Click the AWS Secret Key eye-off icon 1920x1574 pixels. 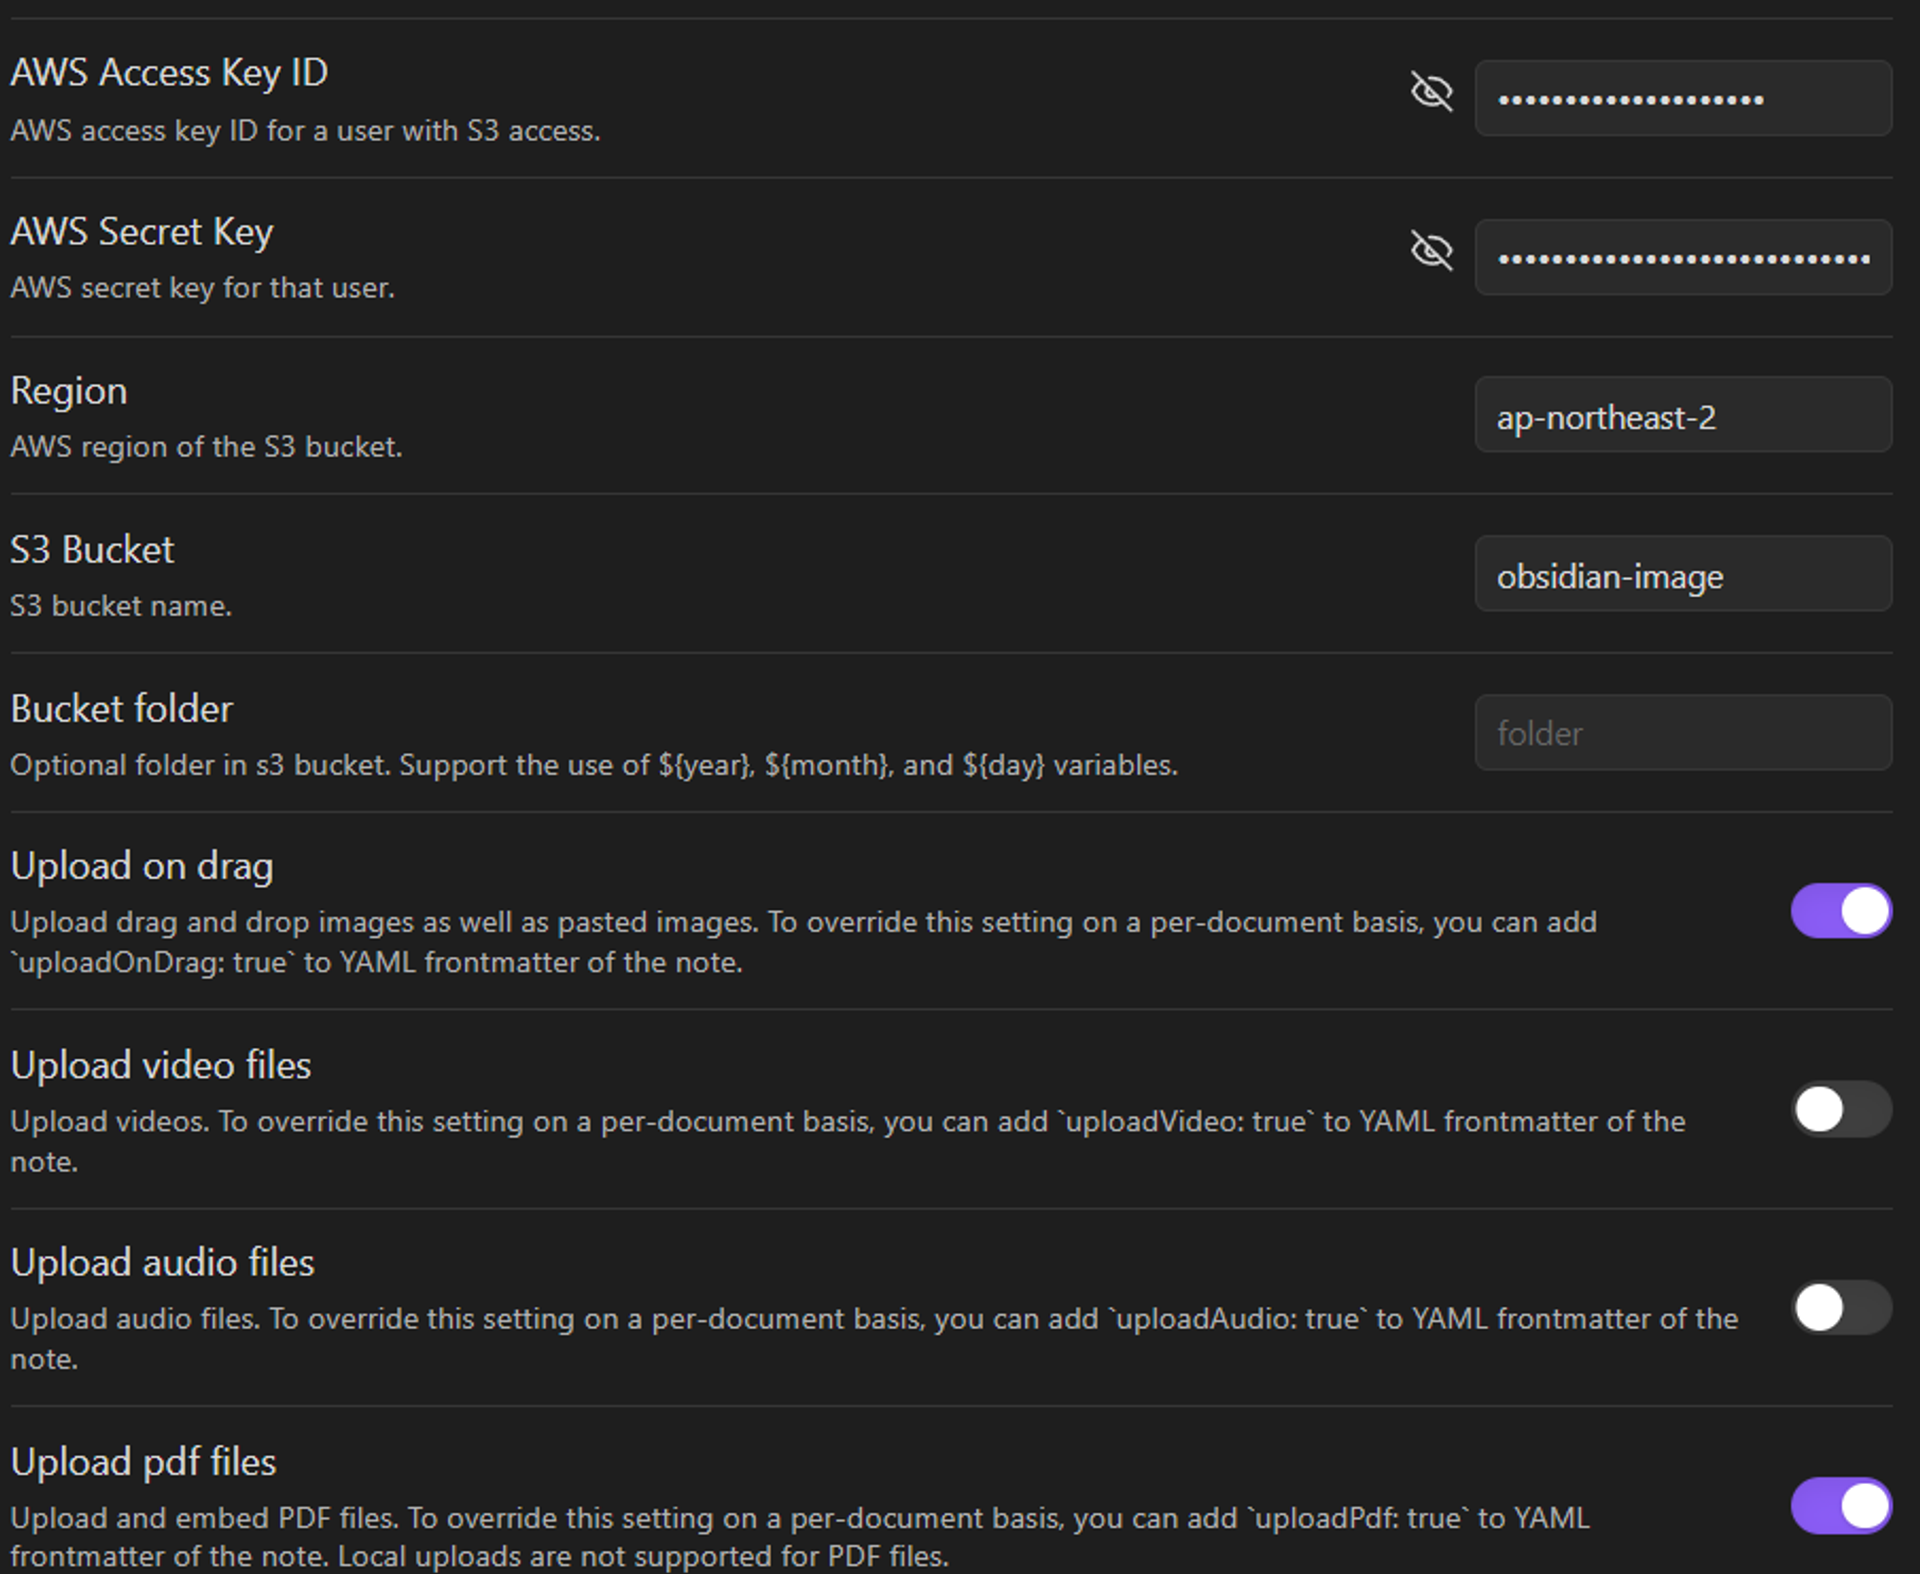coord(1431,250)
